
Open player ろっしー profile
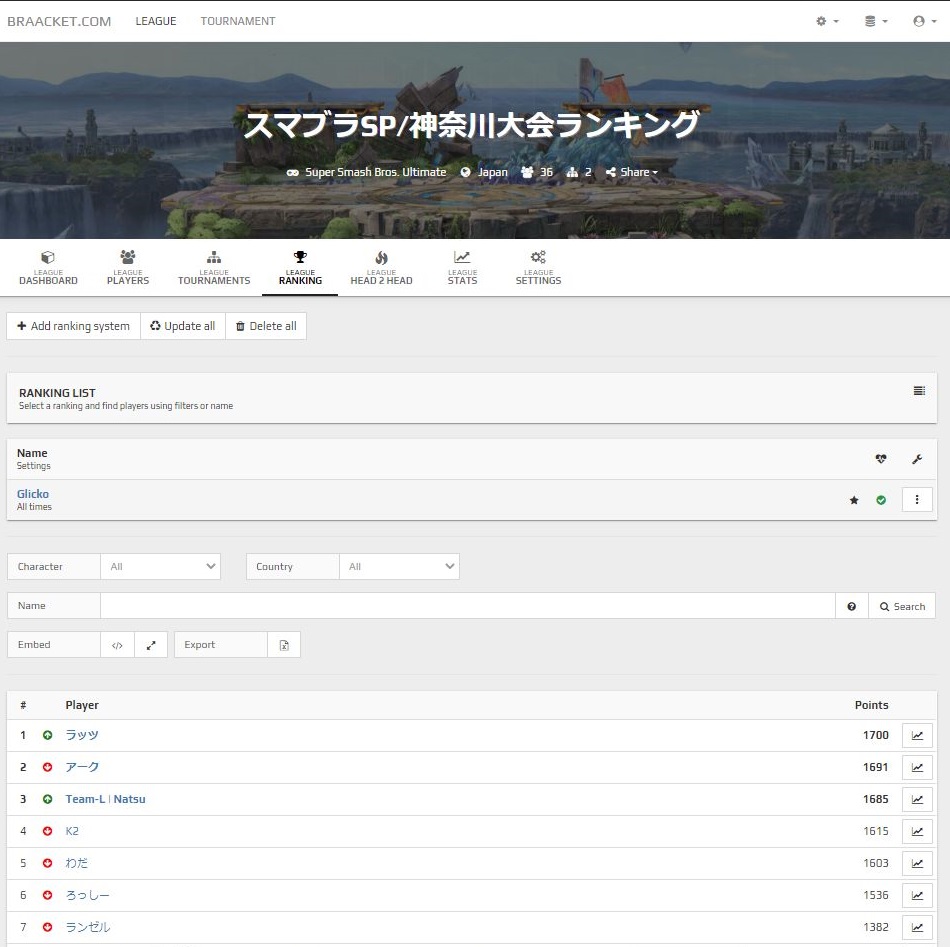[87, 895]
